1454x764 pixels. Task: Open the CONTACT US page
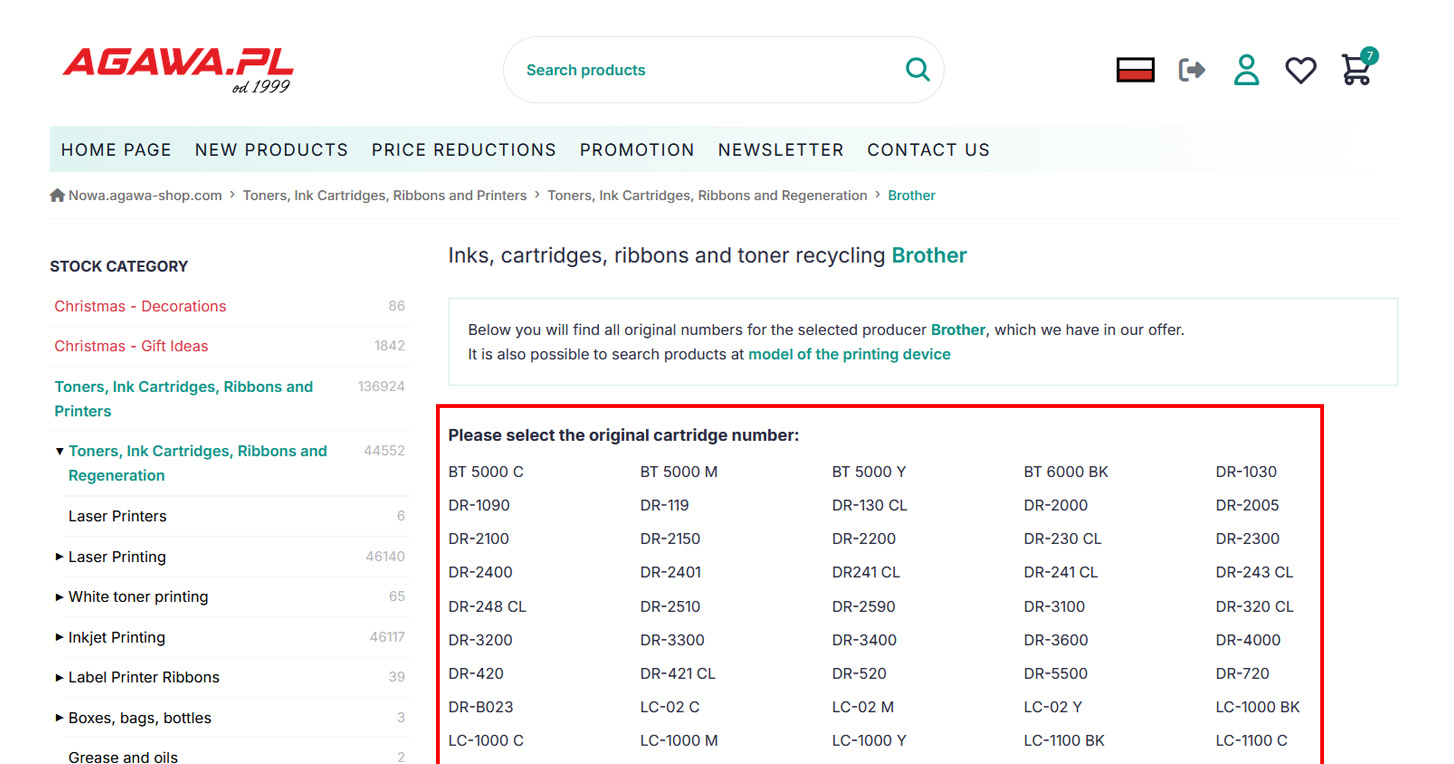[928, 150]
